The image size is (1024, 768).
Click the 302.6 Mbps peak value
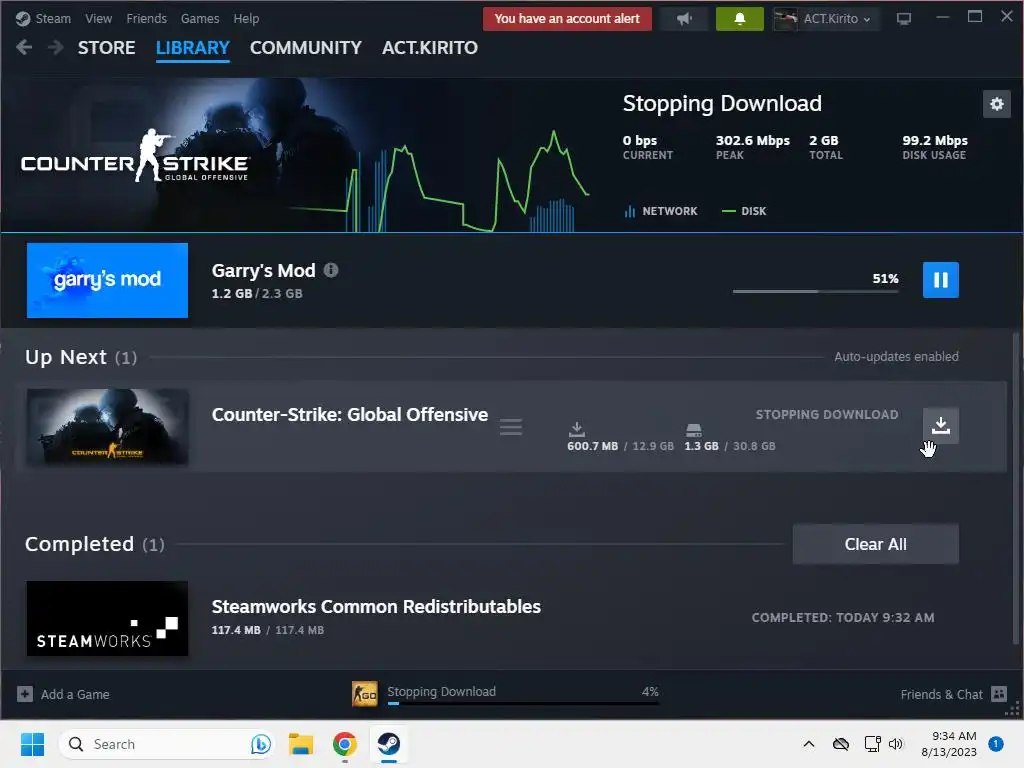[752, 140]
